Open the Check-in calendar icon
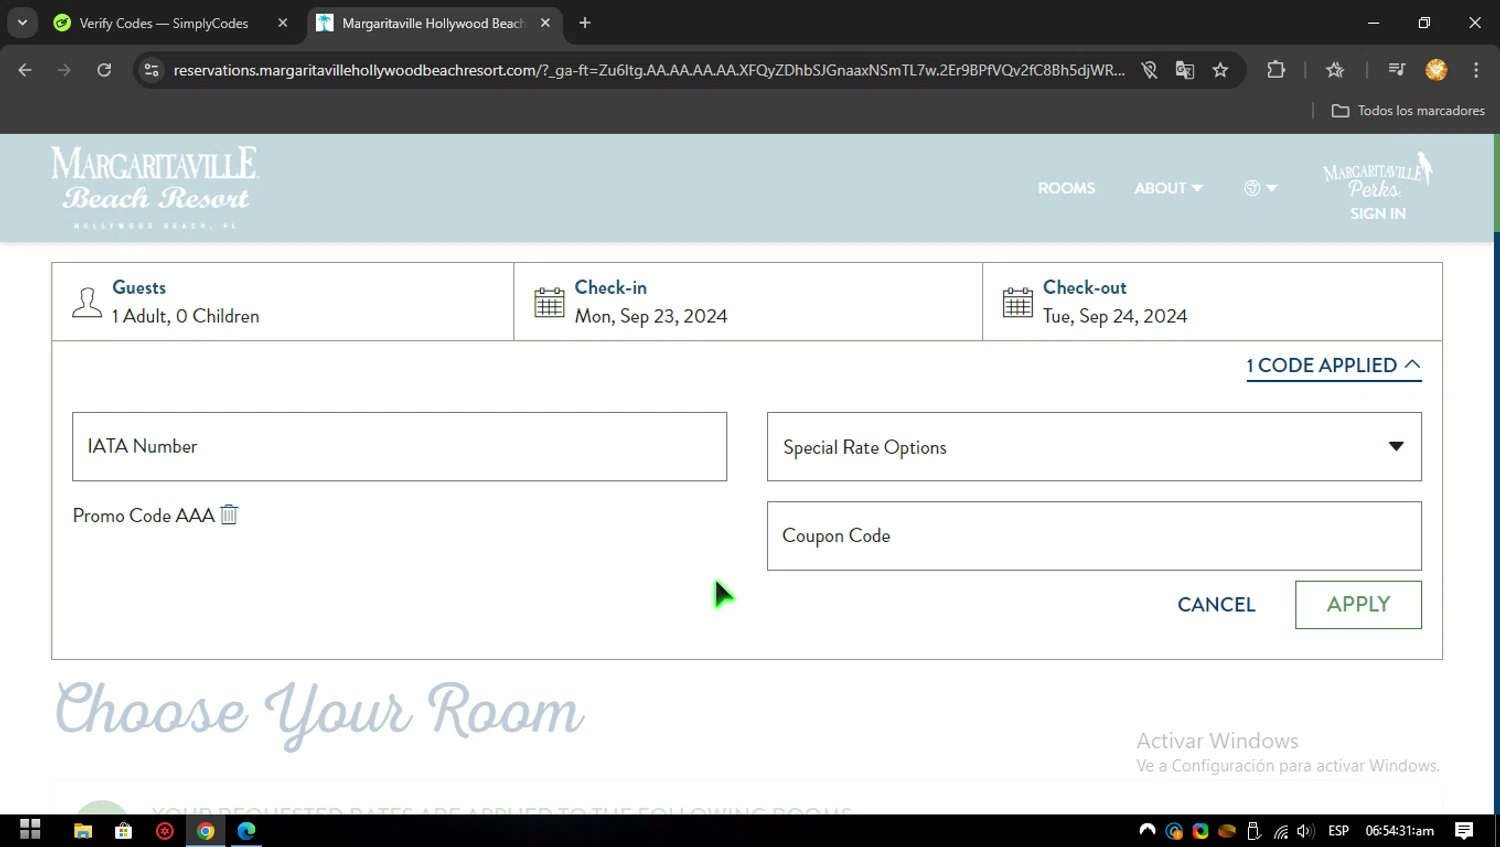Viewport: 1500px width, 847px height. tap(549, 302)
